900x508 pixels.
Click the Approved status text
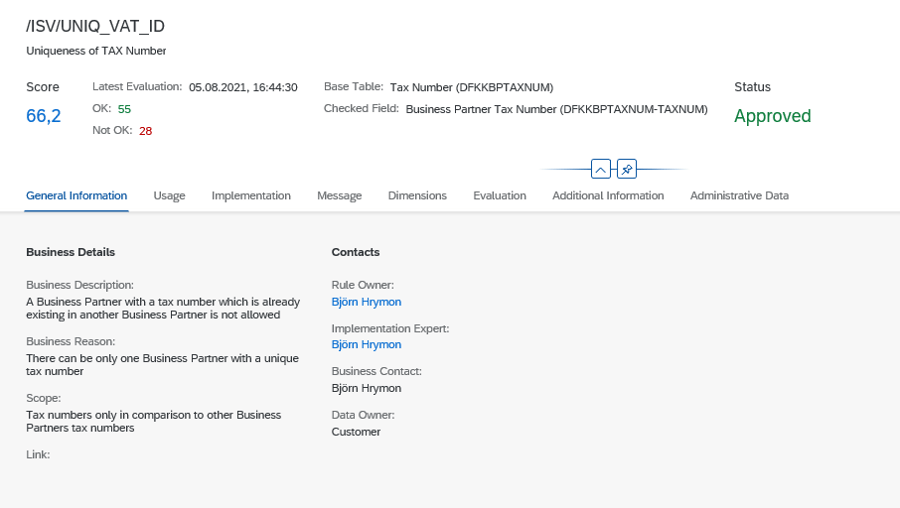773,116
